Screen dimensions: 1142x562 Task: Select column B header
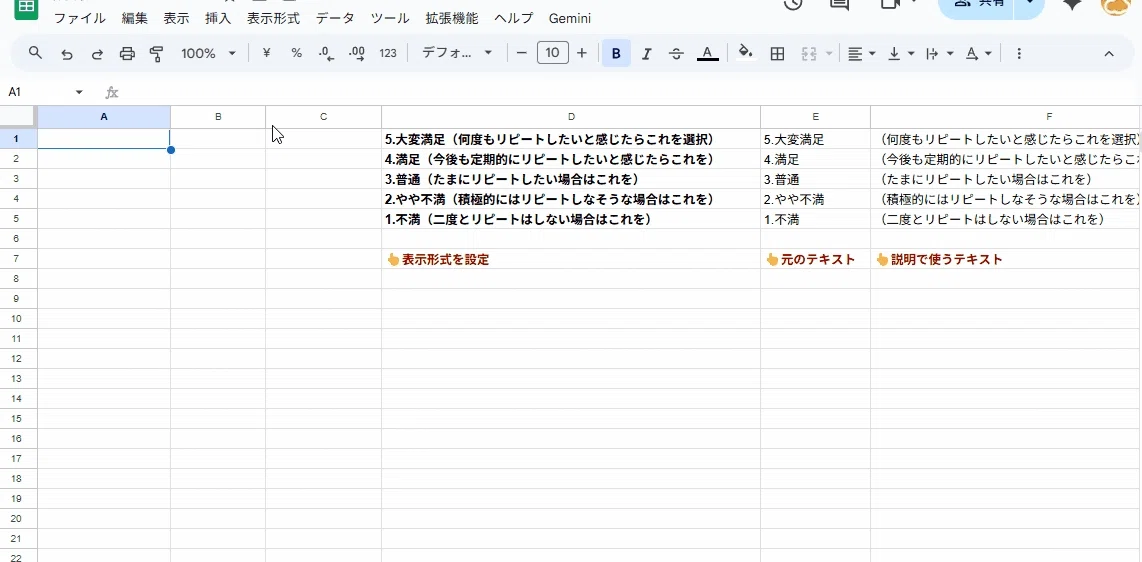[x=218, y=116]
